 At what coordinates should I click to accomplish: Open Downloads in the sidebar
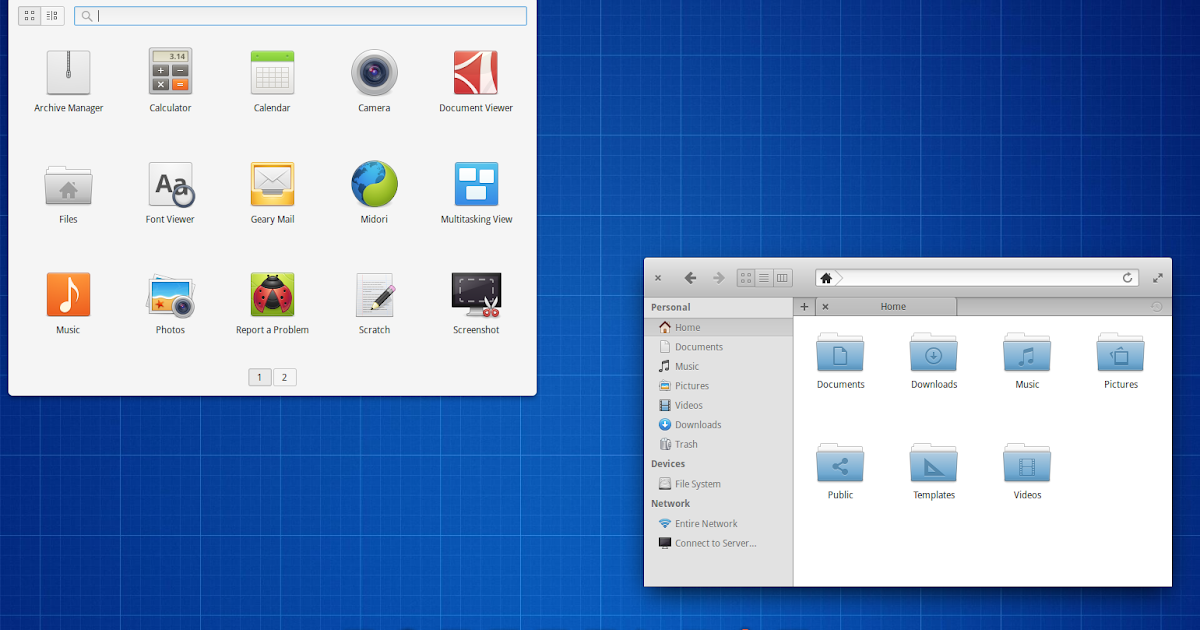(718, 425)
